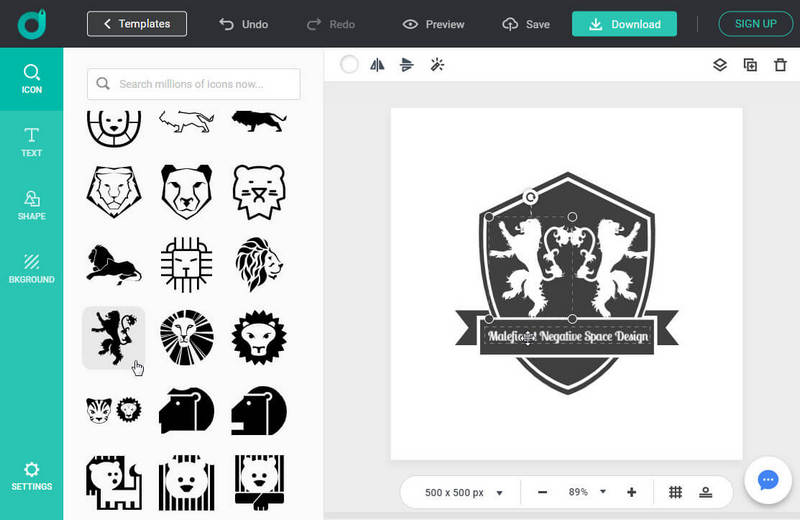This screenshot has width=800, height=520.
Task: Click the icon search input field
Action: point(194,84)
